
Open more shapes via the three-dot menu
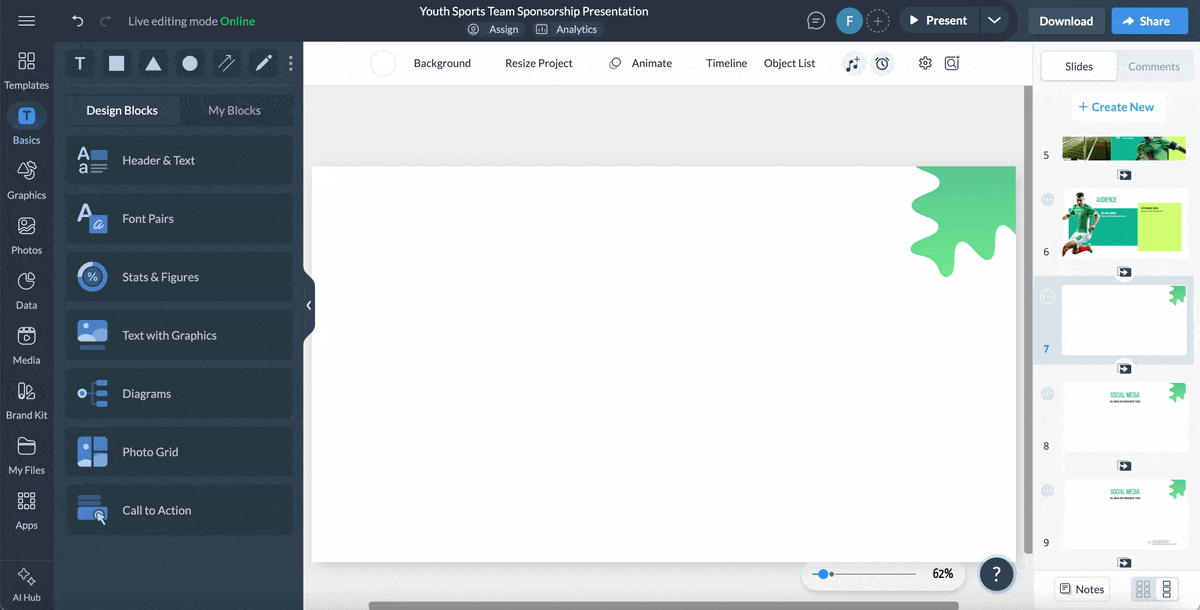[x=290, y=63]
